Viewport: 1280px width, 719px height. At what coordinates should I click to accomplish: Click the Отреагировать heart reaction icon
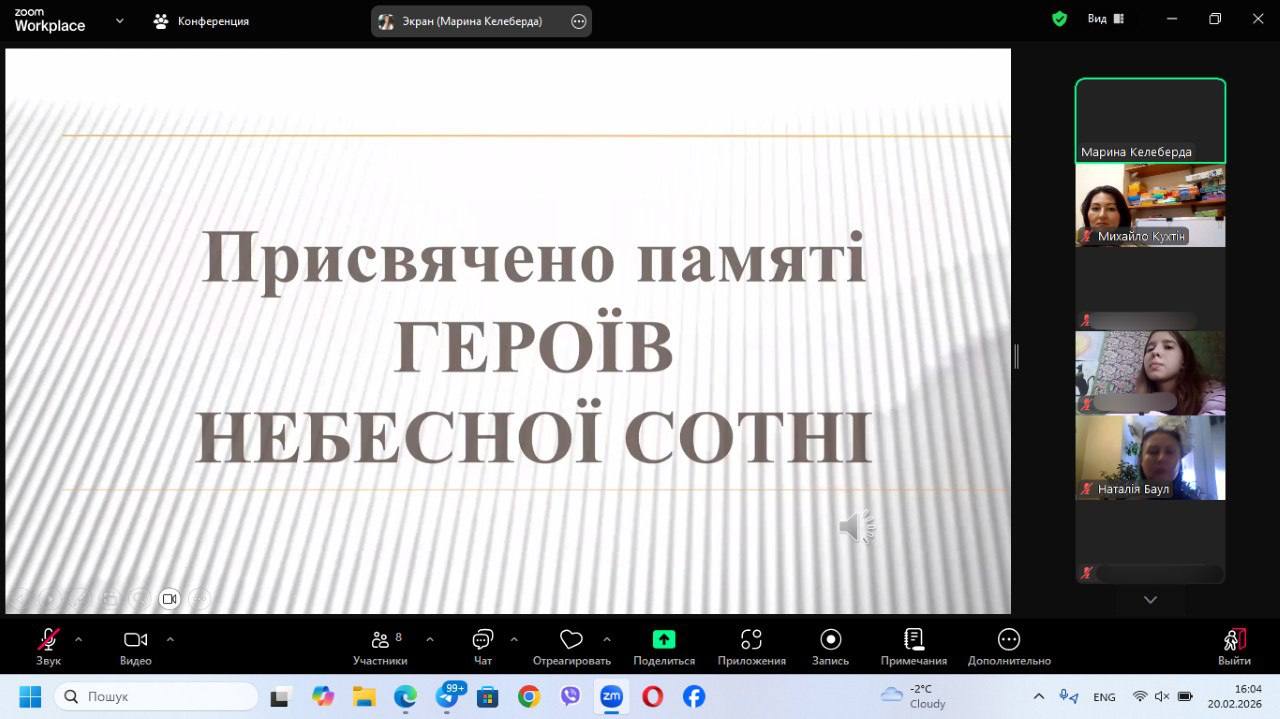pos(571,640)
